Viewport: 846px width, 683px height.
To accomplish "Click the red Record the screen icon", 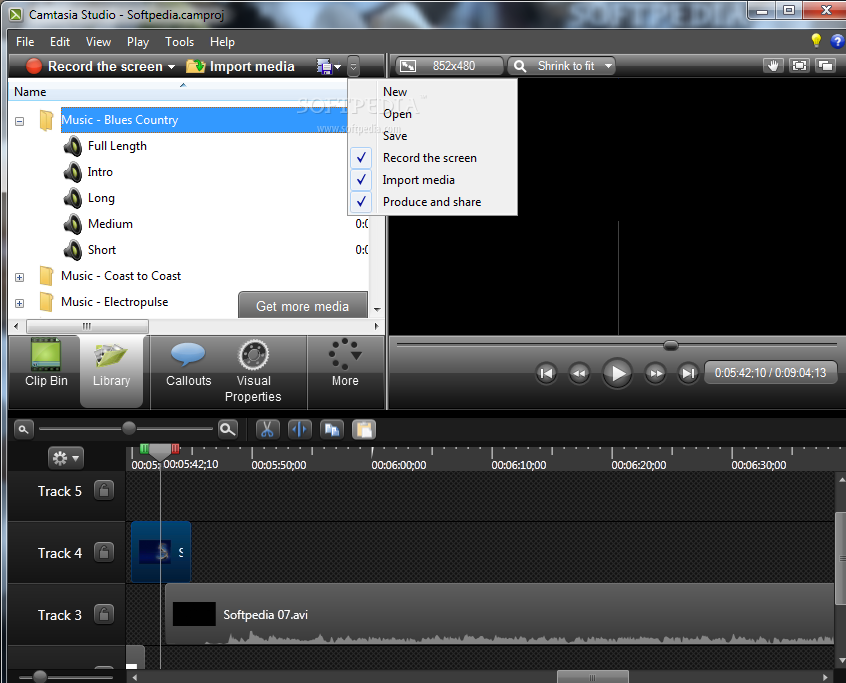I will (x=34, y=66).
